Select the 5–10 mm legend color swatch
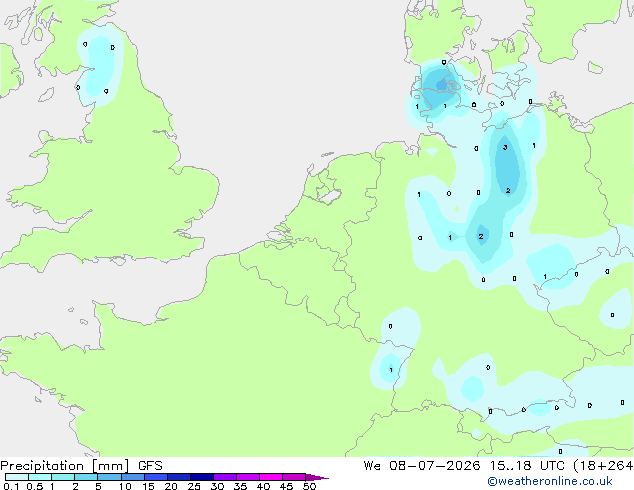Image resolution: width=634 pixels, height=490 pixels. pyautogui.click(x=109, y=477)
